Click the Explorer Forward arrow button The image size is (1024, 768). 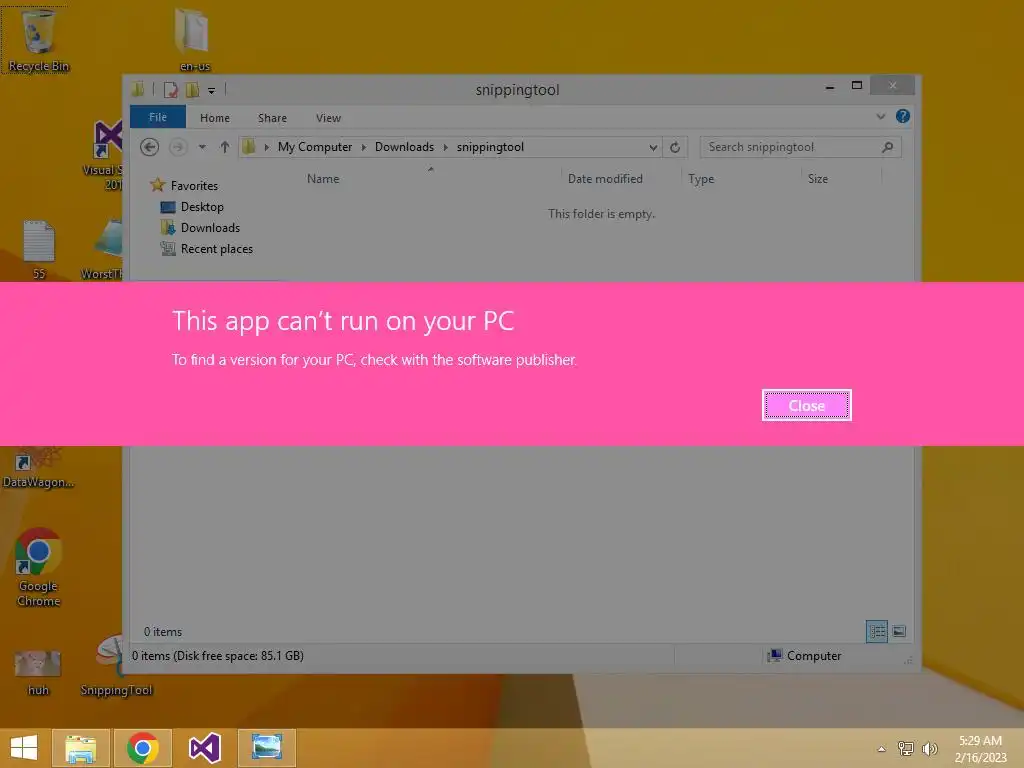click(178, 147)
